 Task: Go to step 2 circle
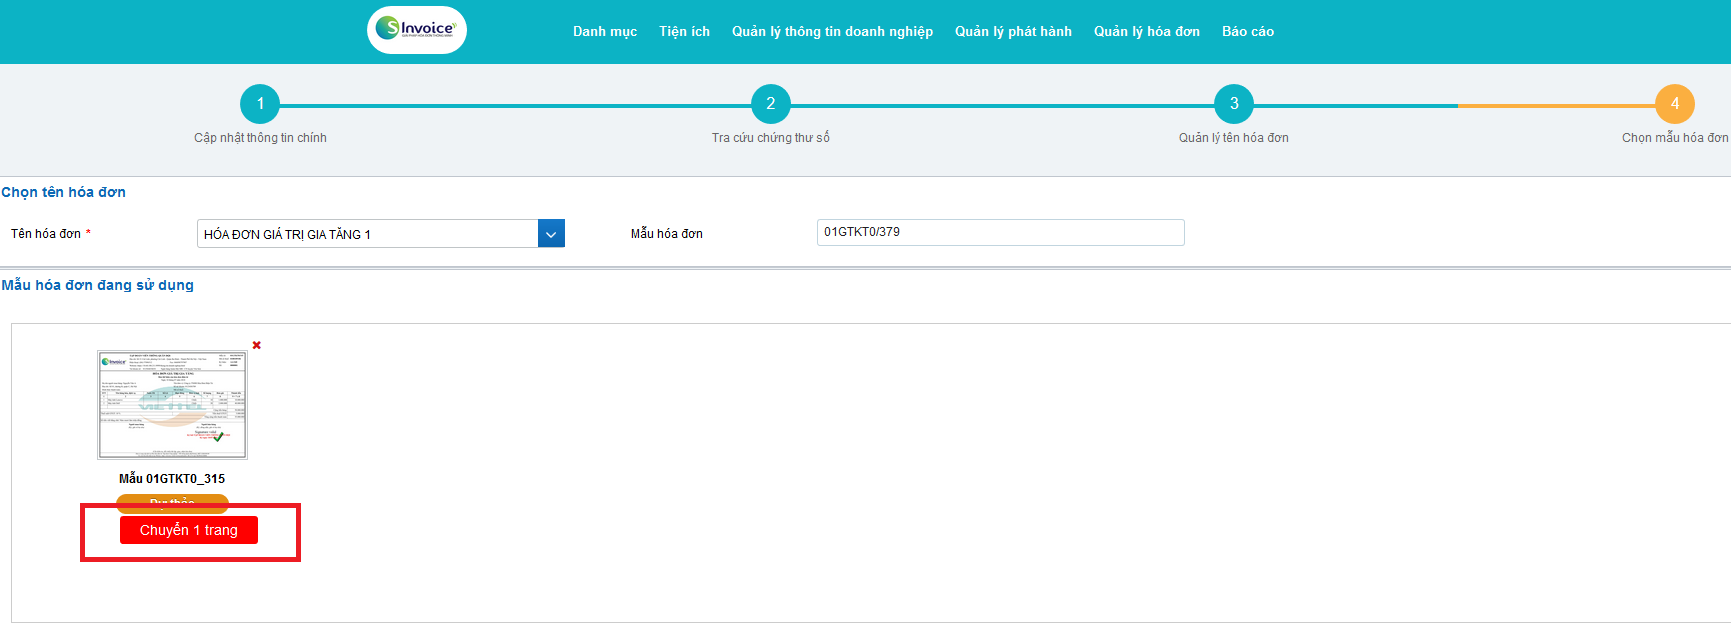coord(770,104)
